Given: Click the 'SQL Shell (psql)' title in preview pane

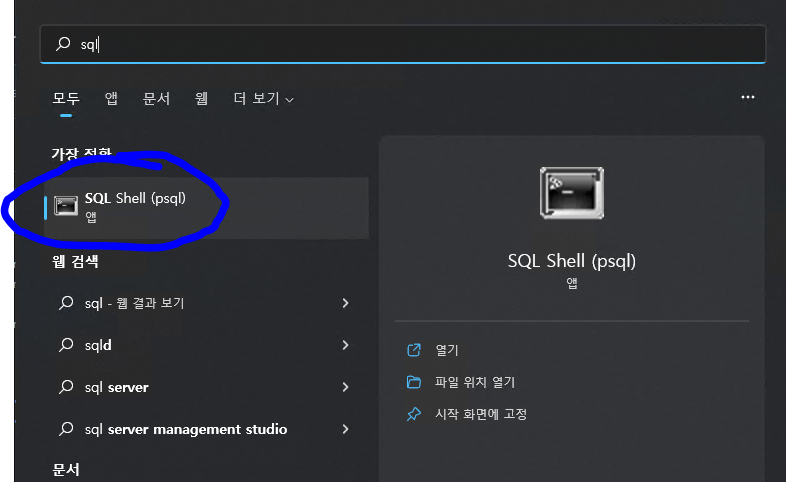Looking at the screenshot, I should coord(572,261).
